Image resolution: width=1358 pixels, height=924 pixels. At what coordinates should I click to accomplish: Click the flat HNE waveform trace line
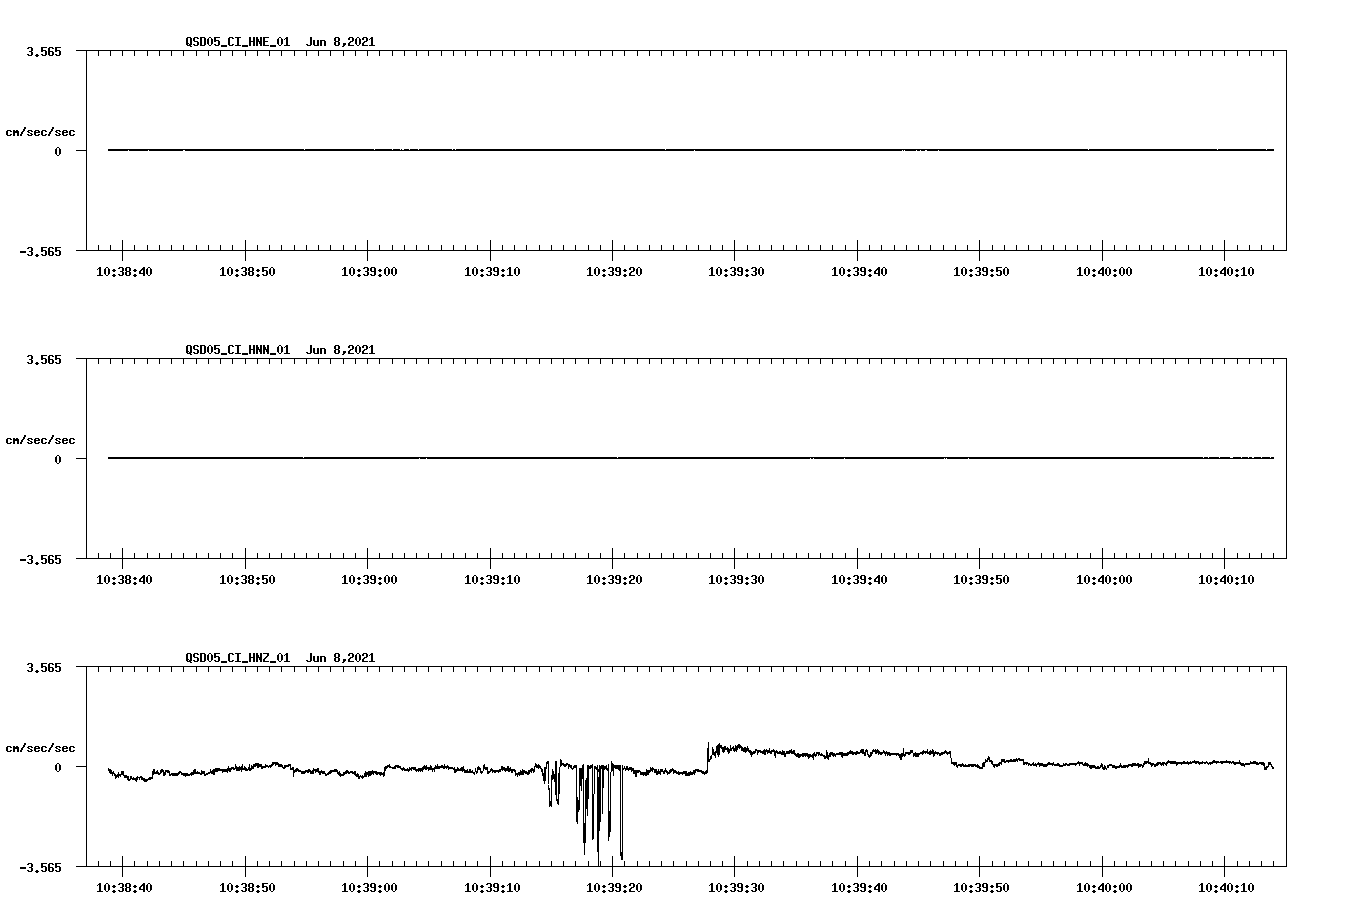pyautogui.click(x=691, y=150)
